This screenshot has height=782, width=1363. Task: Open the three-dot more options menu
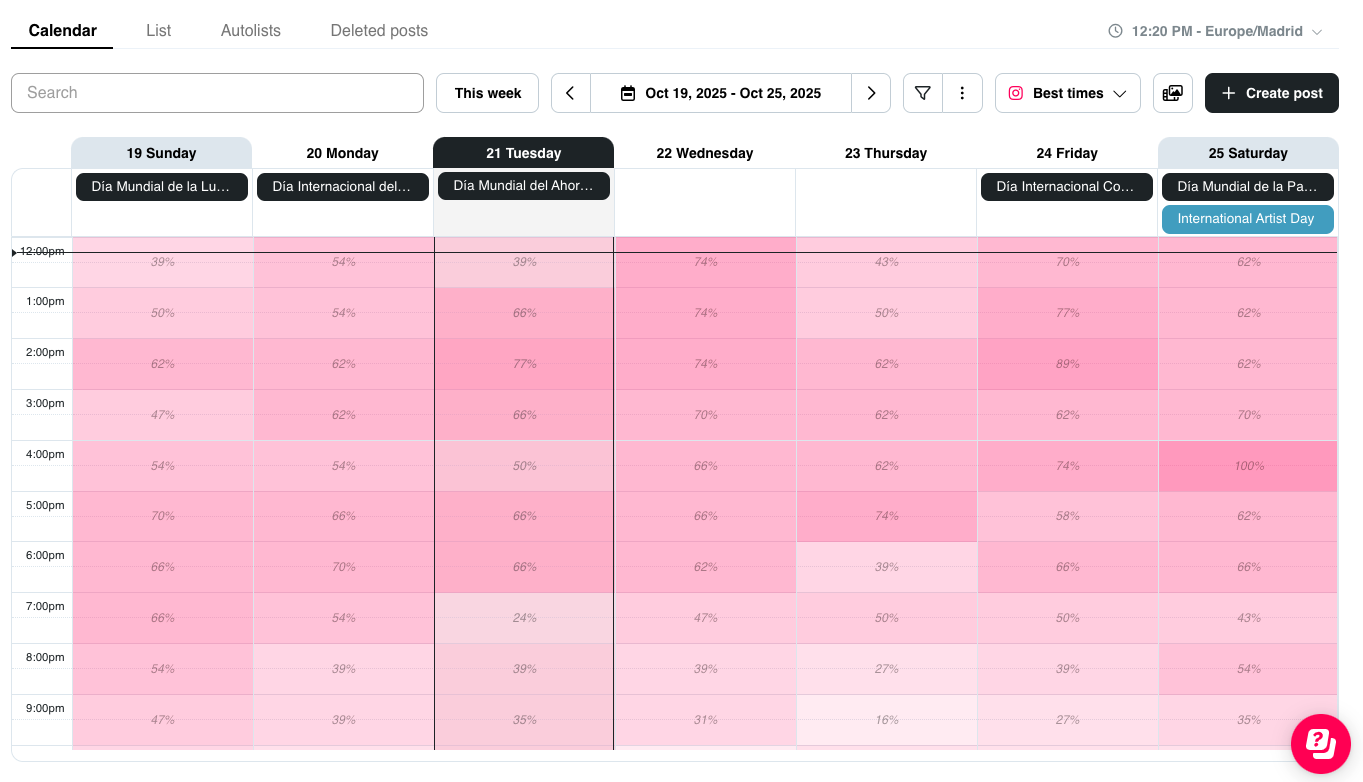(962, 93)
